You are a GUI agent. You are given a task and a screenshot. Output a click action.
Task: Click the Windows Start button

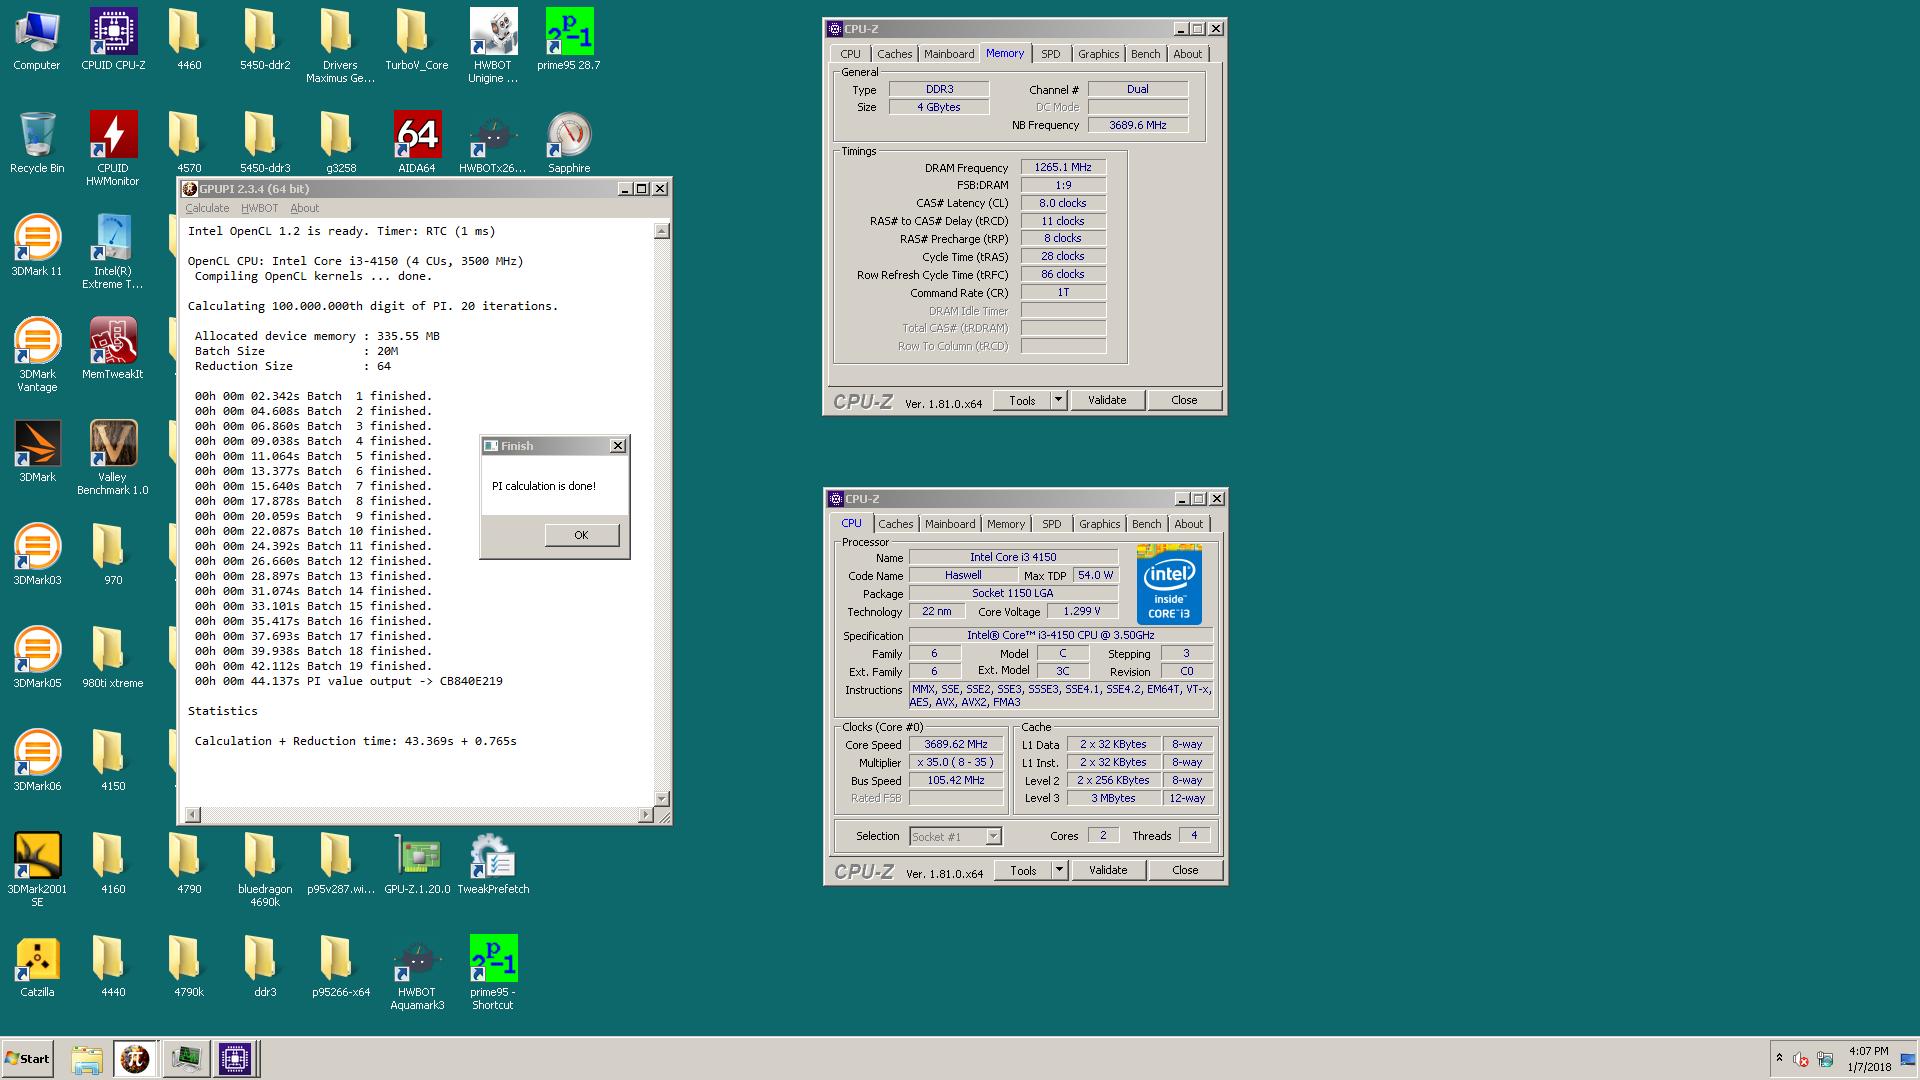[x=27, y=1059]
